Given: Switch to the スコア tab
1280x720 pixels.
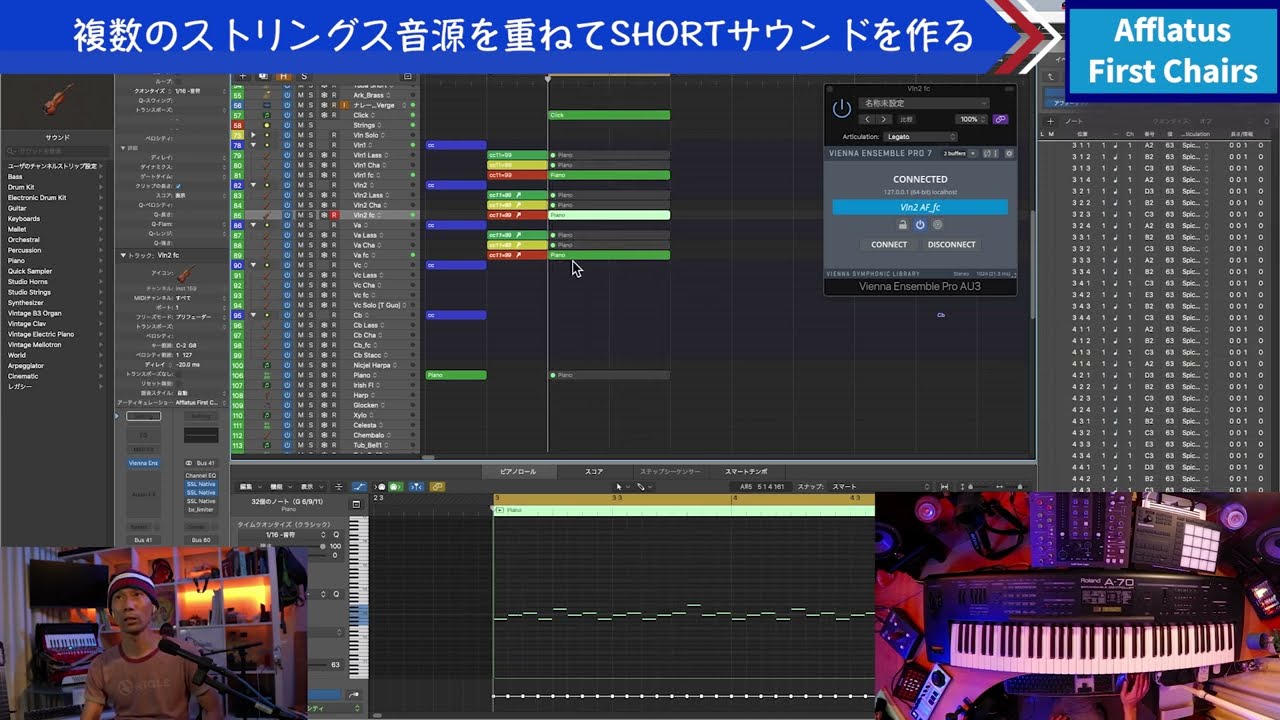Looking at the screenshot, I should pyautogui.click(x=594, y=471).
